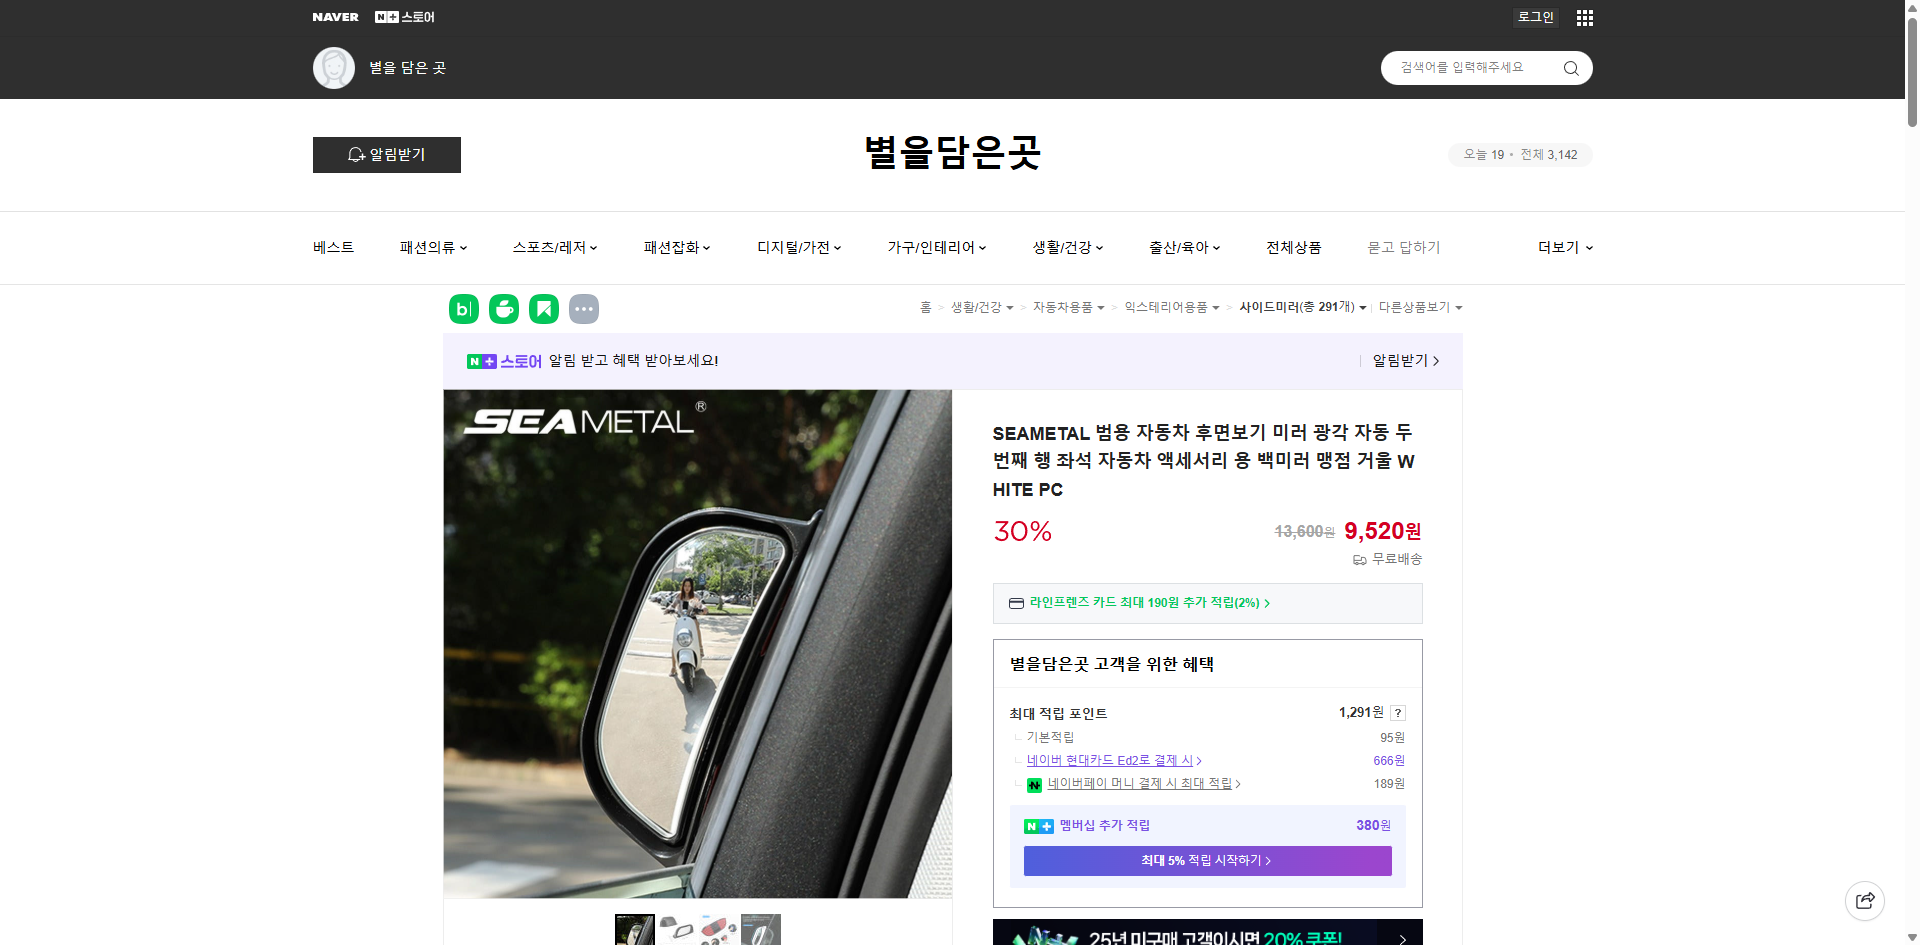This screenshot has width=1920, height=945.
Task: Share the product to Naver Cafe
Action: (503, 309)
